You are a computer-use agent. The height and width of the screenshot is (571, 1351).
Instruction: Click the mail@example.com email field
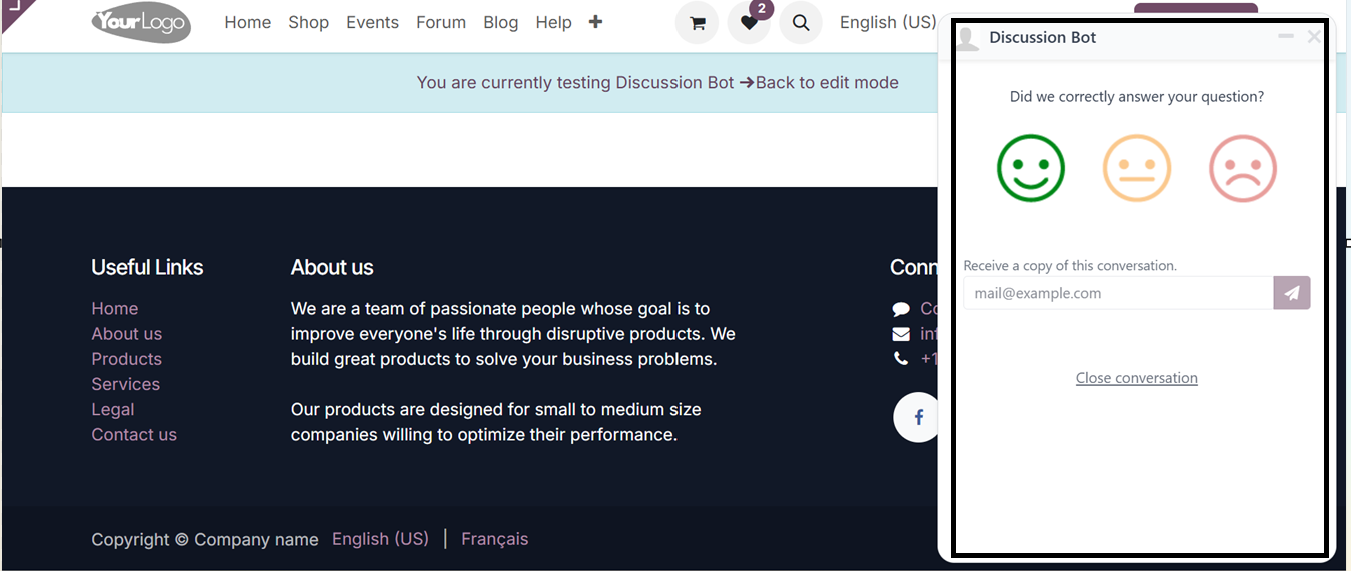tap(1118, 293)
